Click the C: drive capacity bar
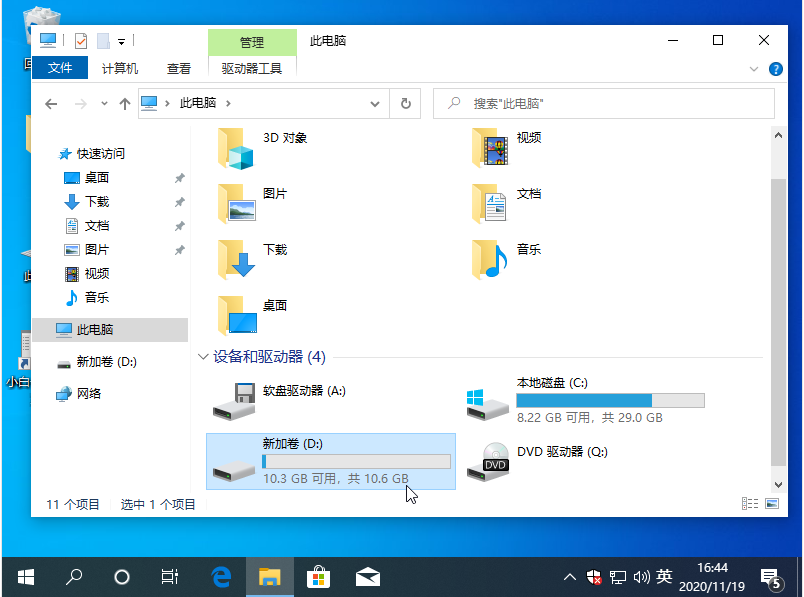The width and height of the screenshot is (804, 597). pyautogui.click(x=609, y=399)
